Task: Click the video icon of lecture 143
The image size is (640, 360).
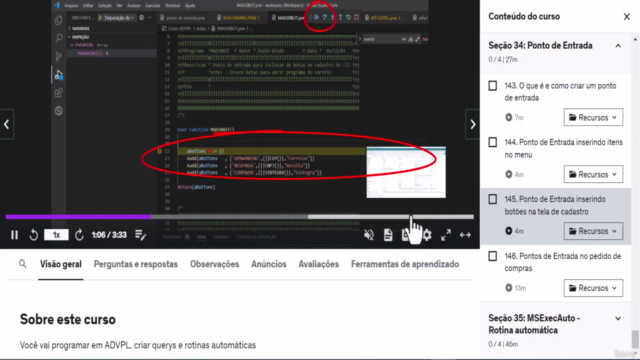Action: pos(509,118)
